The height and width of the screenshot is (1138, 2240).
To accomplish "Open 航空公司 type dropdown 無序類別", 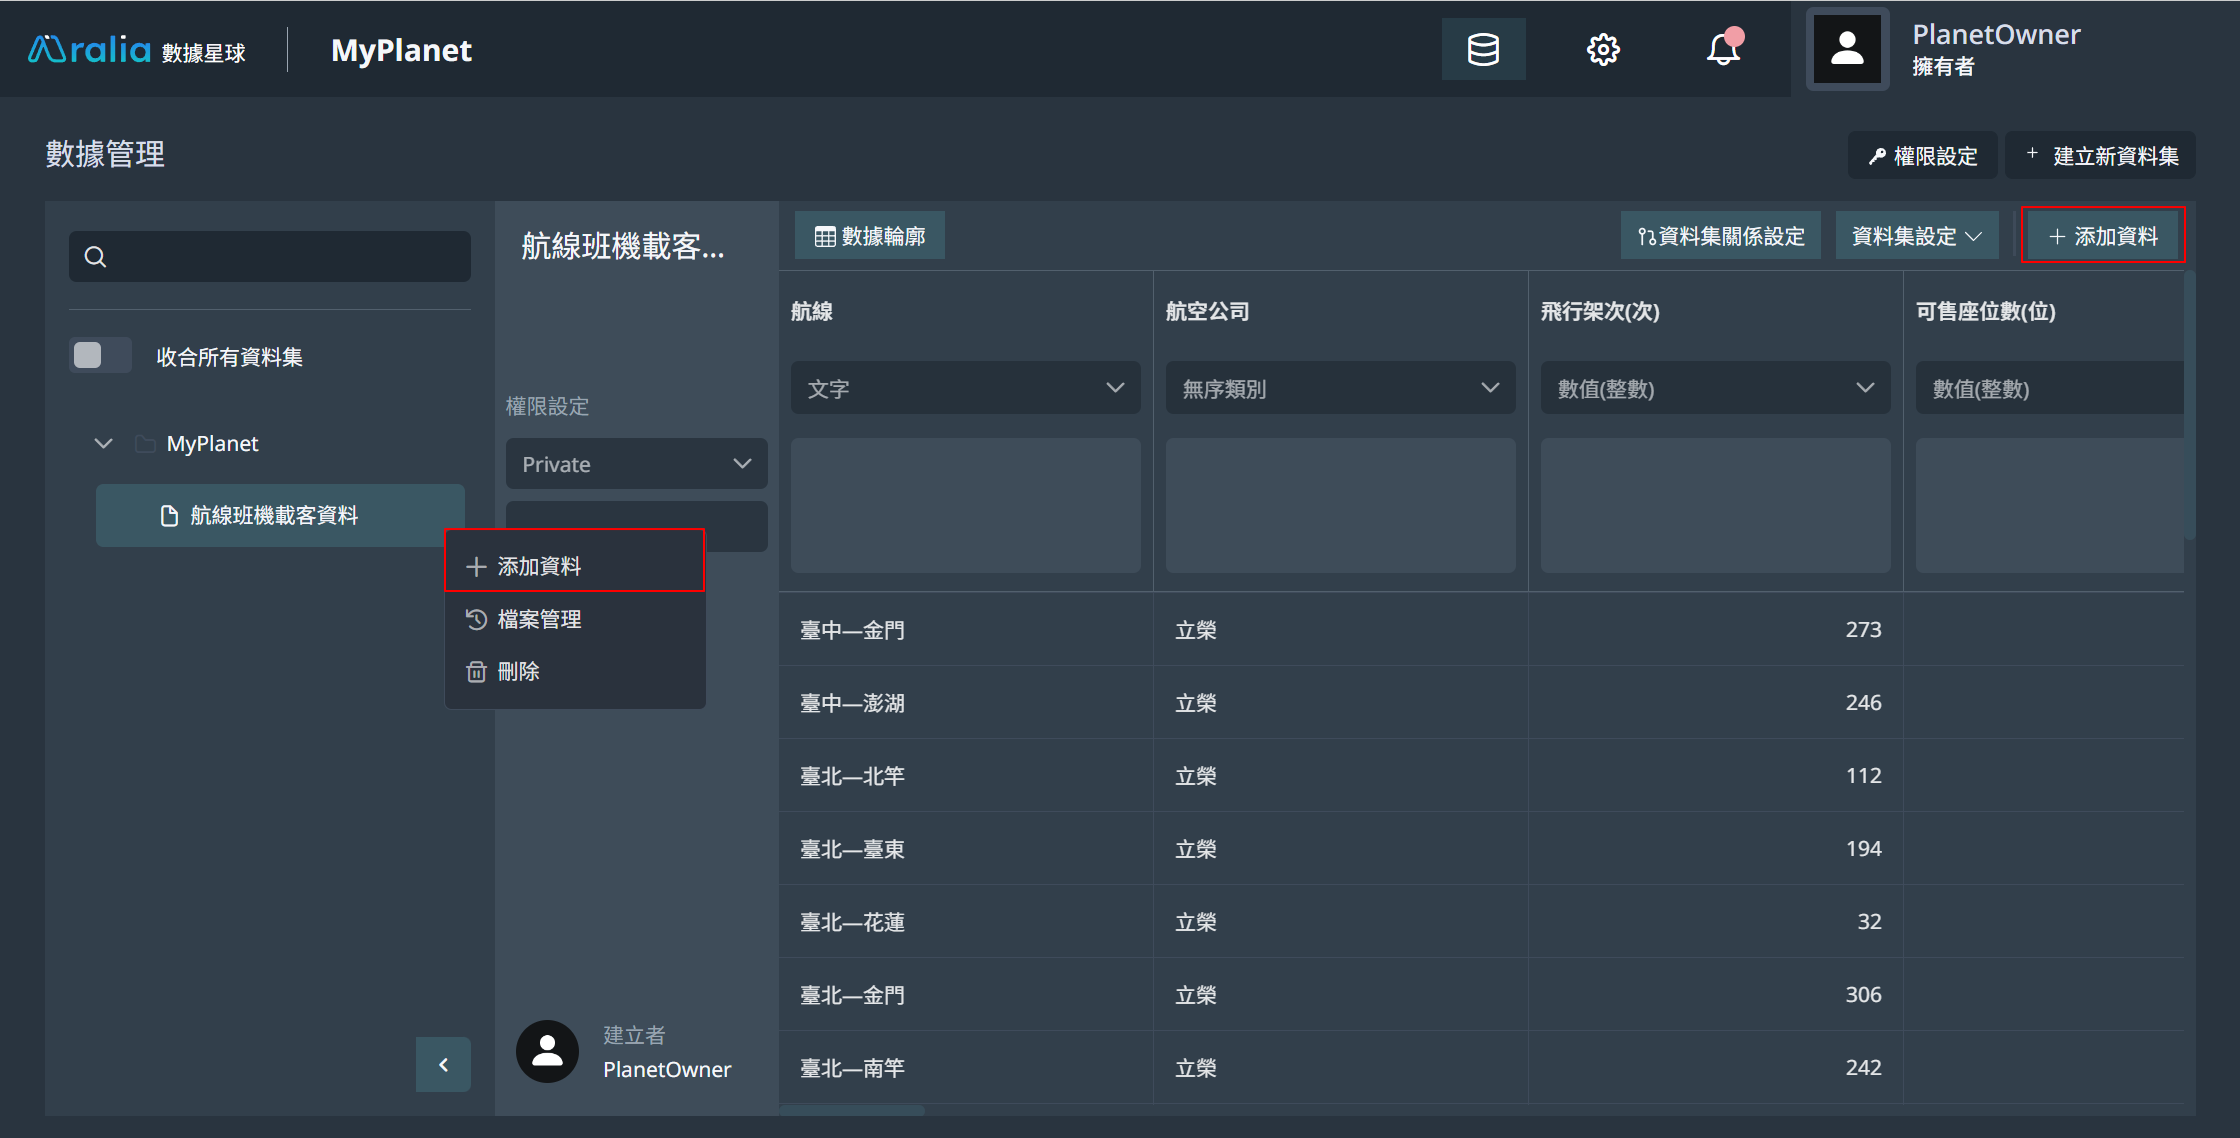I will [1340, 388].
